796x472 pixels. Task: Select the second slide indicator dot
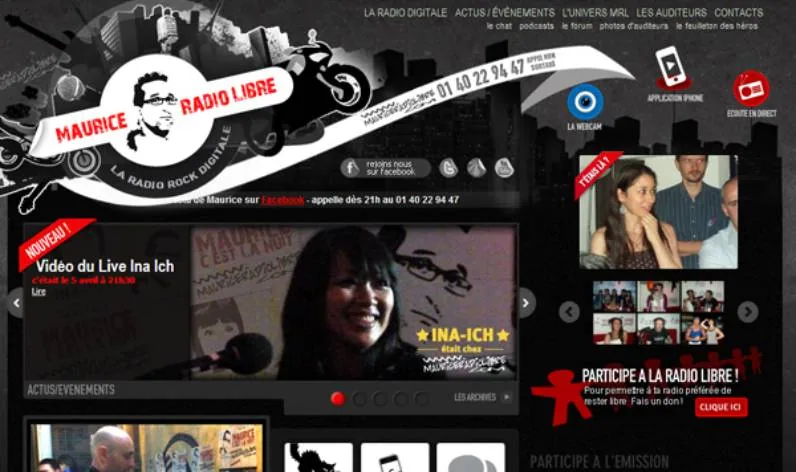(359, 399)
